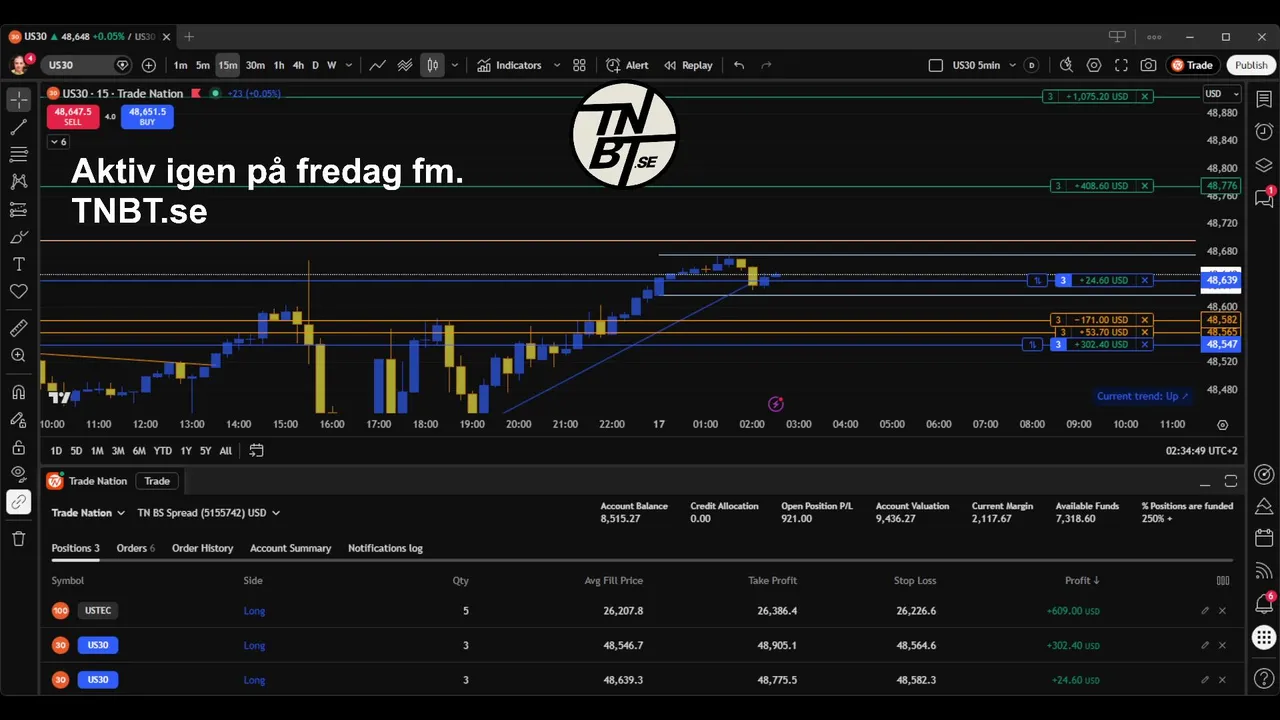Reverse the +302.40 USD position
Screen dimensions: 1280x720
(x=1034, y=345)
